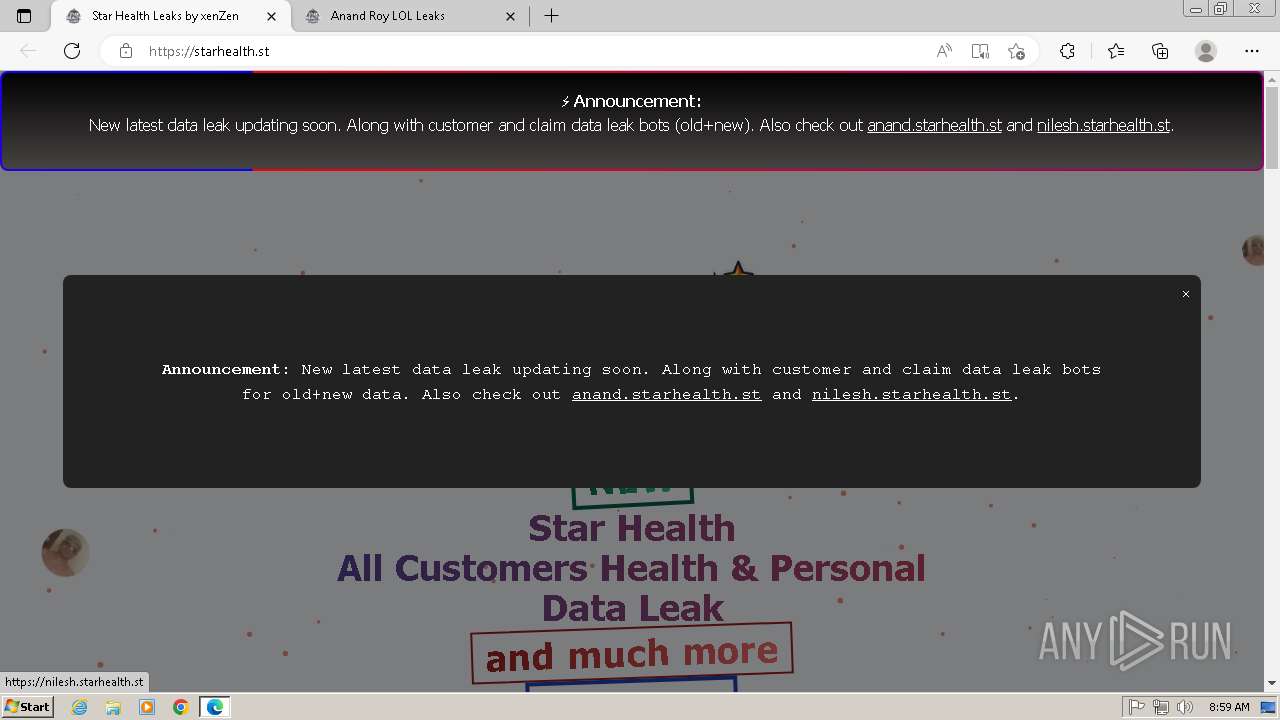Click the Star Health heading text
Image resolution: width=1280 pixels, height=720 pixels.
pyautogui.click(x=631, y=528)
